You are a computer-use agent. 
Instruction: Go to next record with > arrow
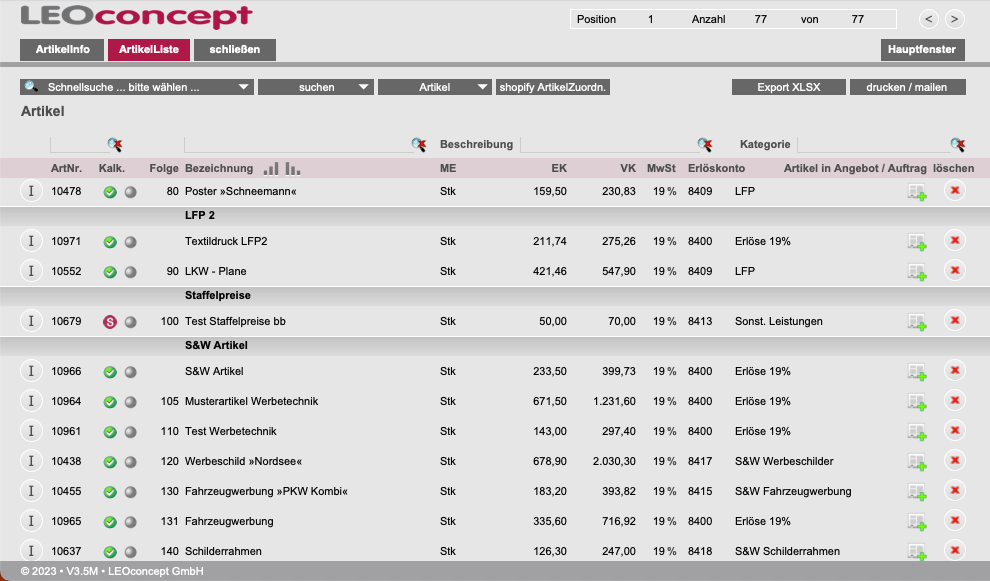[954, 19]
